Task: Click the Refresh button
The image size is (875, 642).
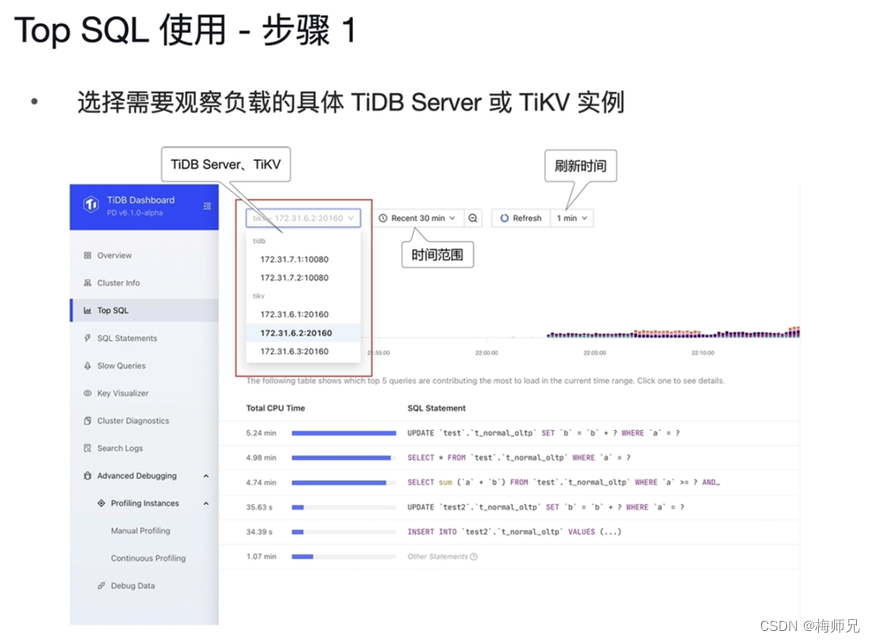Action: pyautogui.click(x=520, y=218)
